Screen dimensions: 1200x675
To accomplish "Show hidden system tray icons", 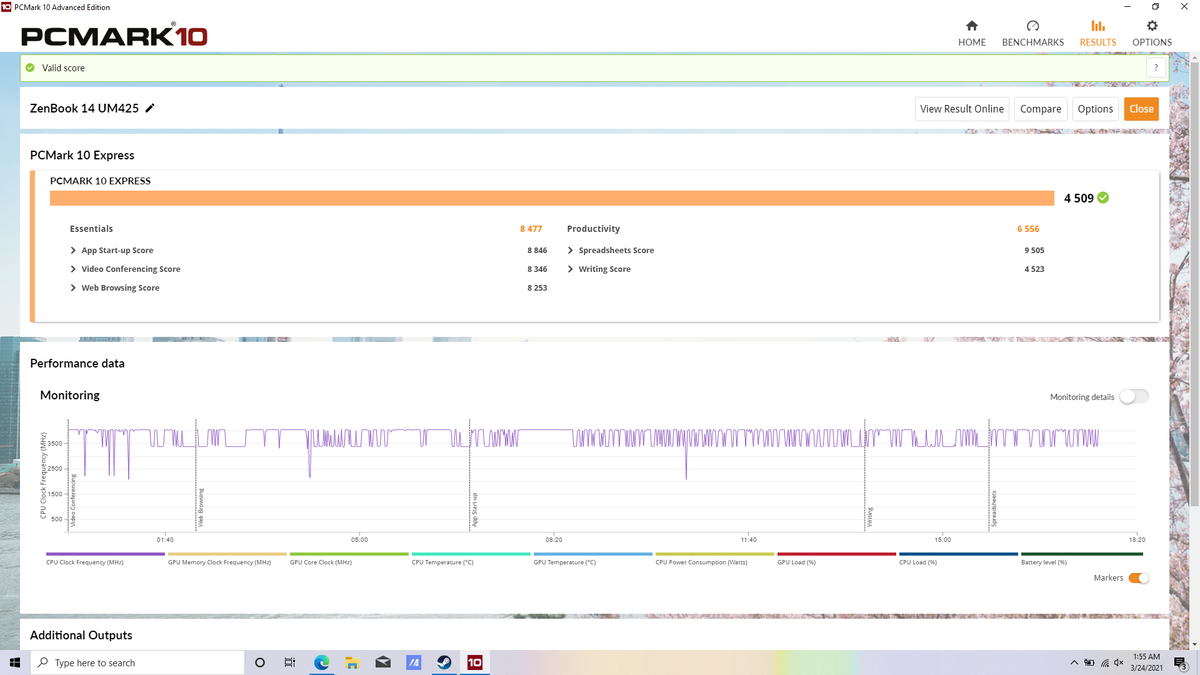I will pos(1075,662).
